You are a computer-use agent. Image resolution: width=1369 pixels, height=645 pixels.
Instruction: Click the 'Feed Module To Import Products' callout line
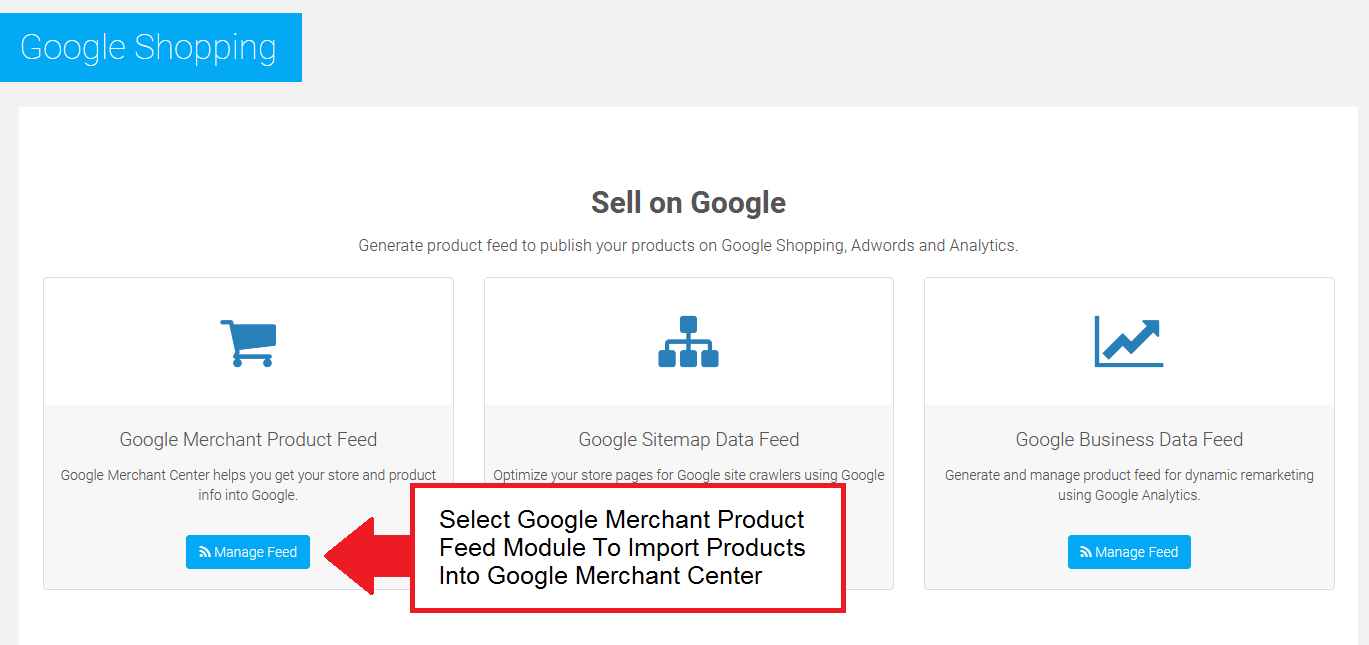tap(622, 548)
